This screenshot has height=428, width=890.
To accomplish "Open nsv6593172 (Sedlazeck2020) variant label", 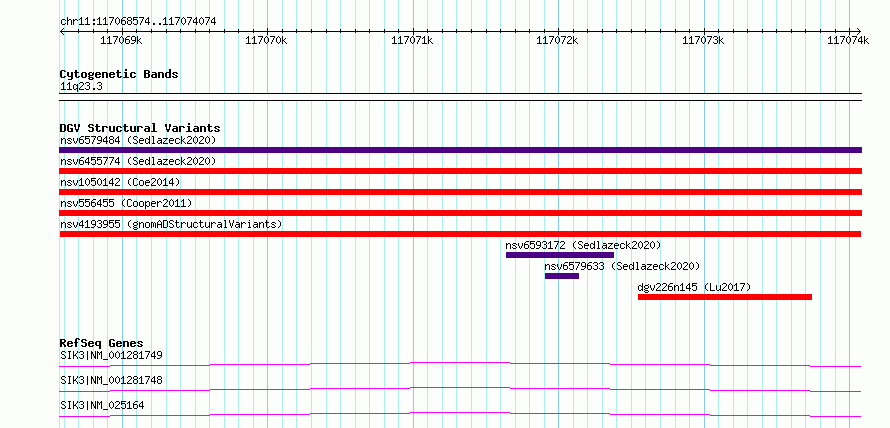I will (x=583, y=245).
